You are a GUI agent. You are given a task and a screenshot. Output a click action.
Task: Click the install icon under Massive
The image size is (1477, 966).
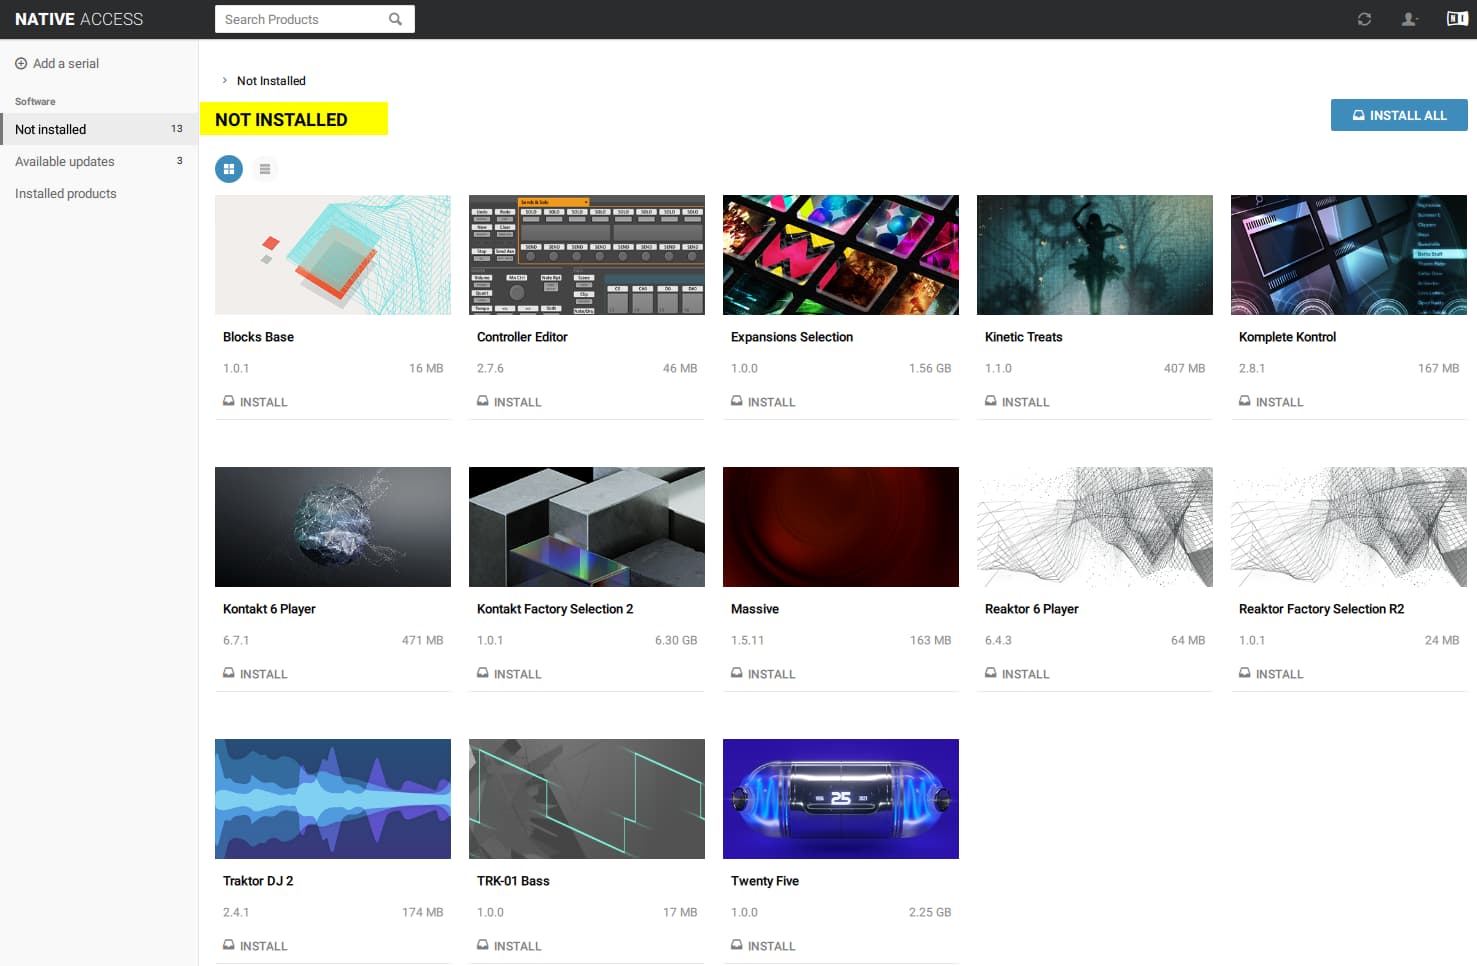pos(737,673)
